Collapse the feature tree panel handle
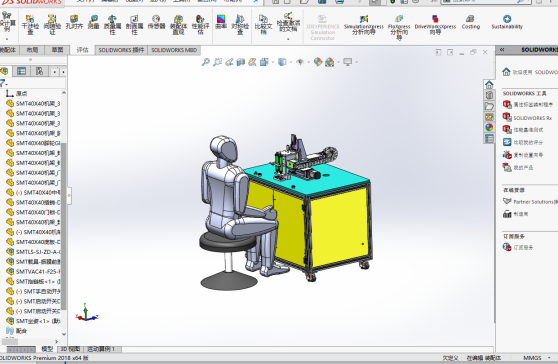558x364 pixels. (69, 195)
